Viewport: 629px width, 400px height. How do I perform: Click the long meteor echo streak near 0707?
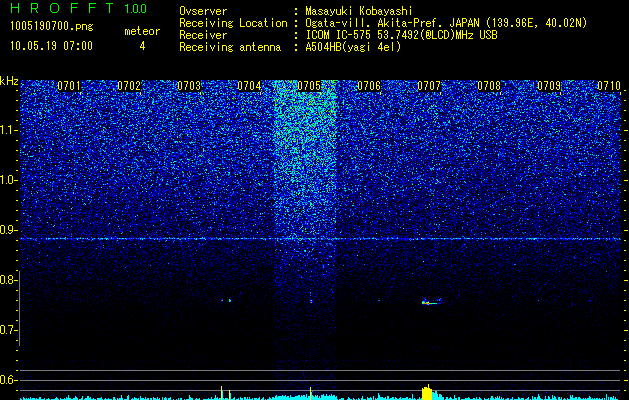point(431,302)
